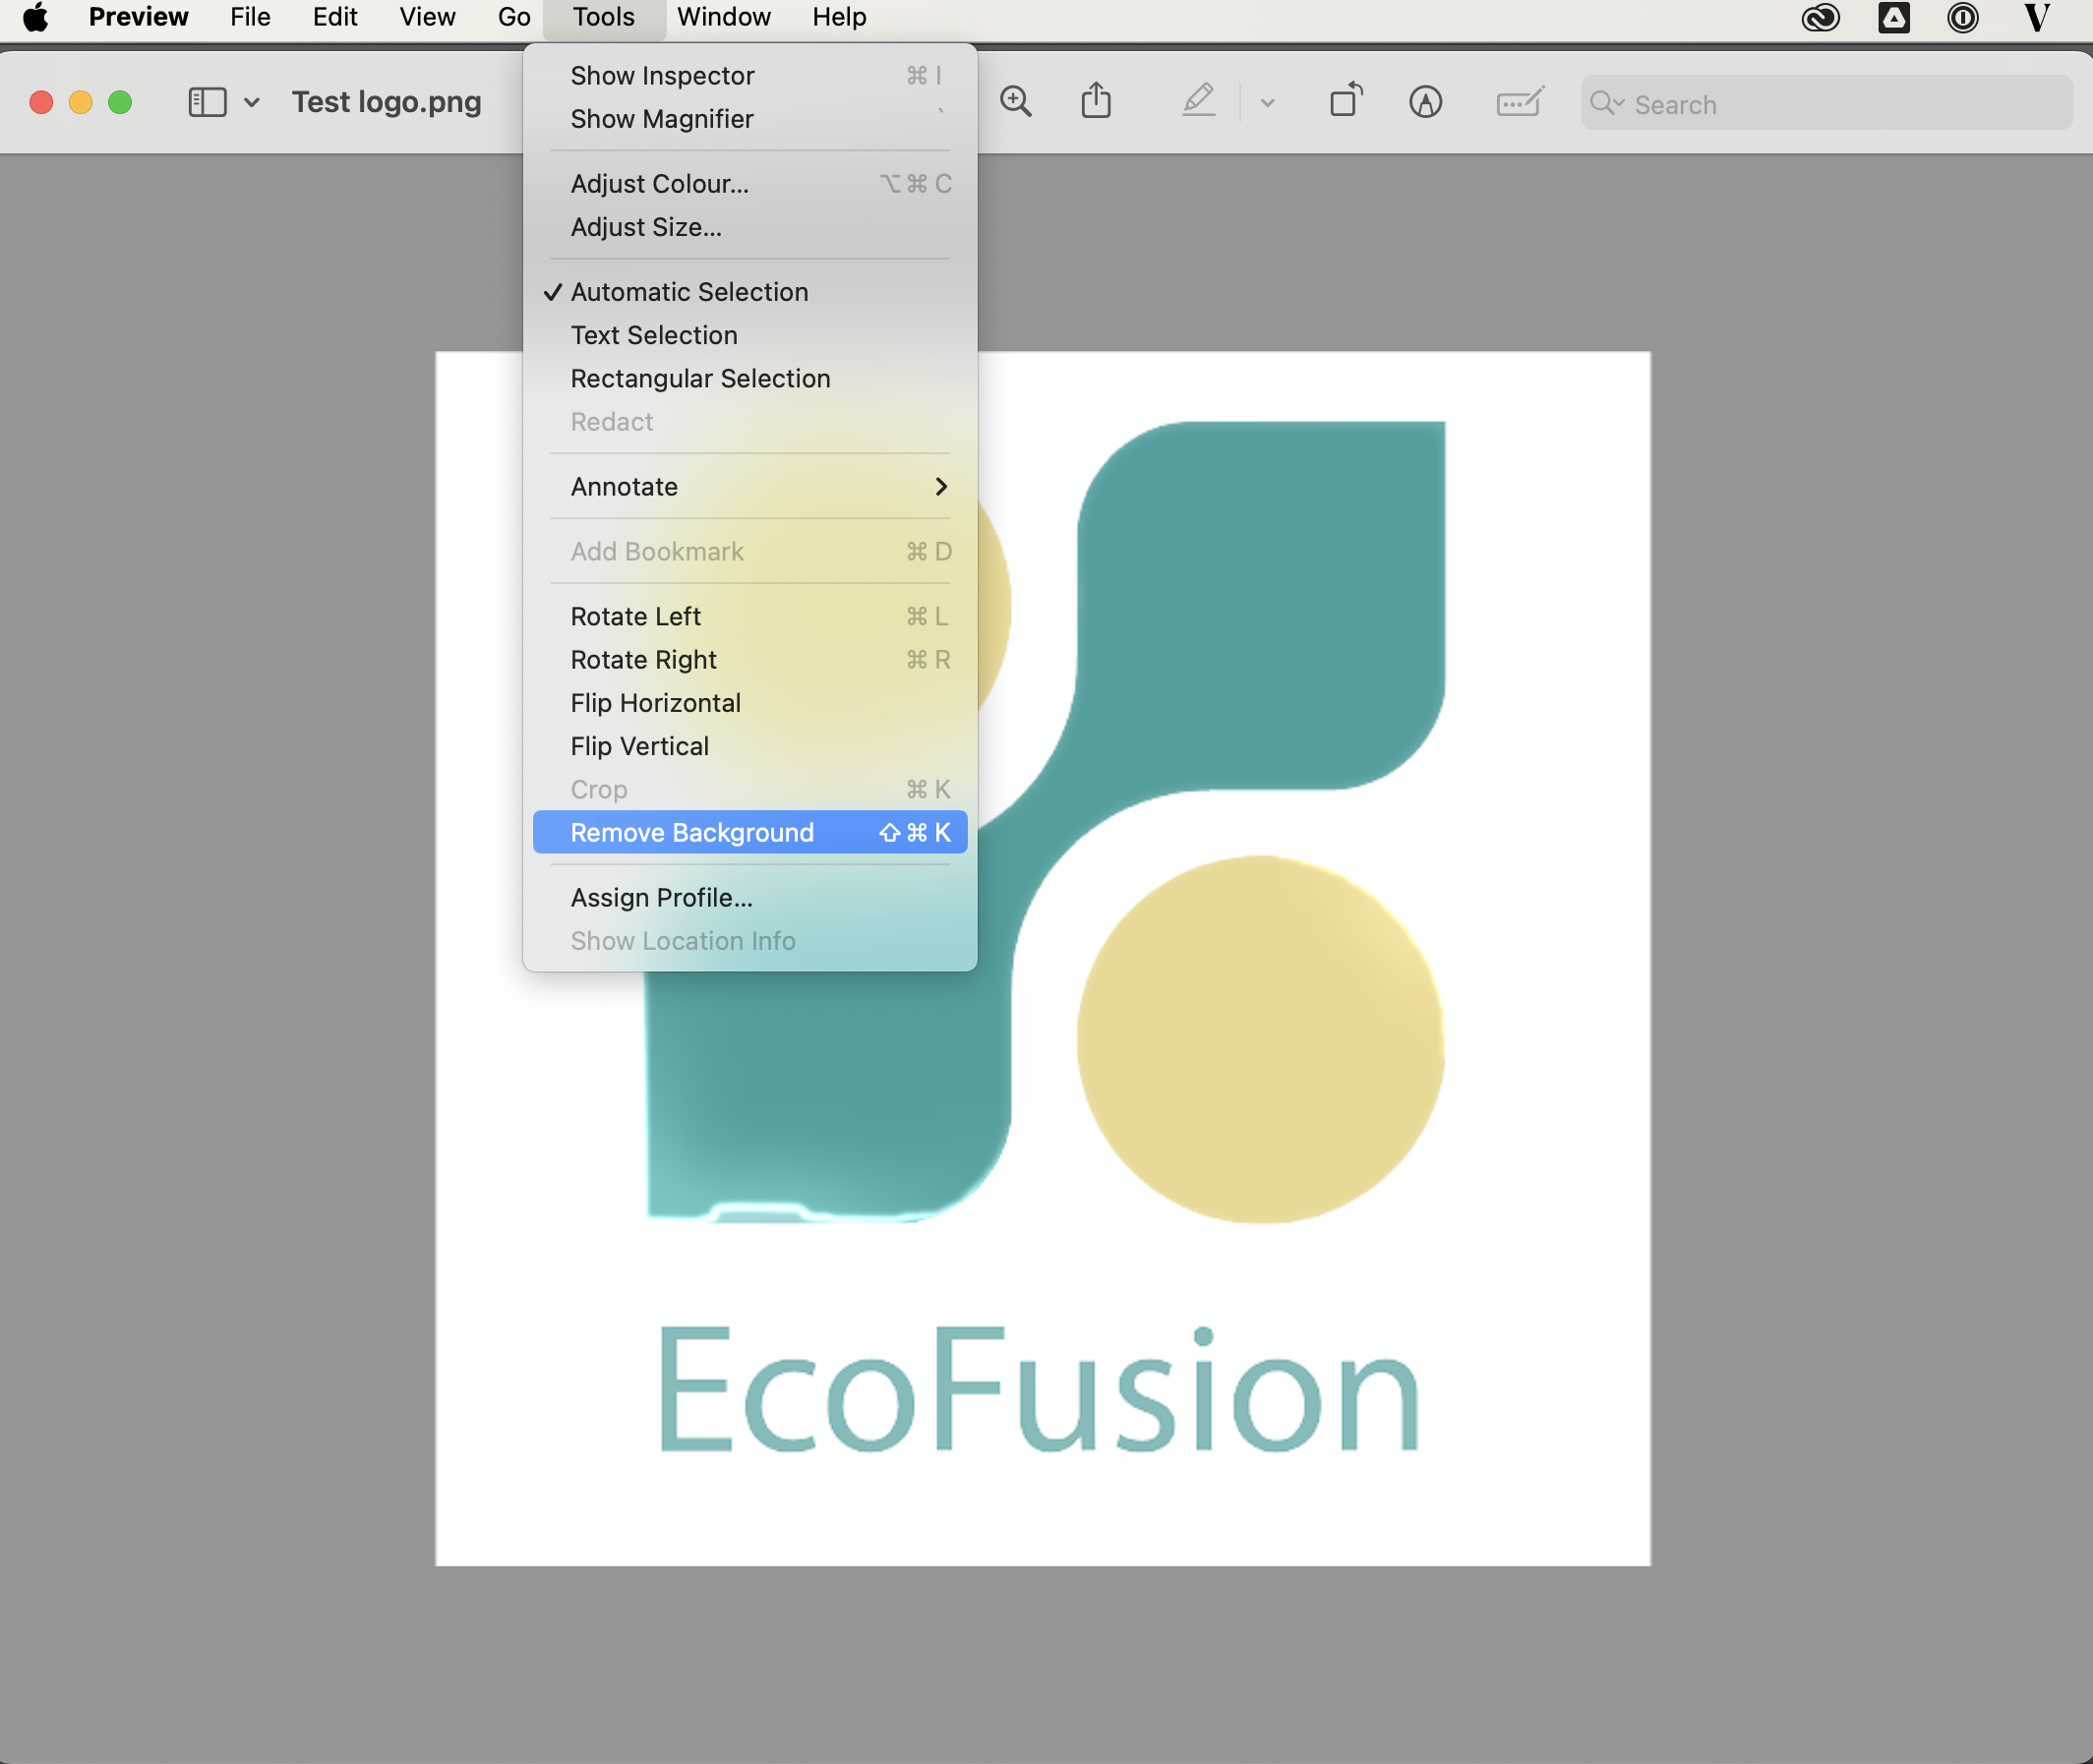2093x1764 pixels.
Task: Check the Automatic Selection option
Action: click(688, 290)
